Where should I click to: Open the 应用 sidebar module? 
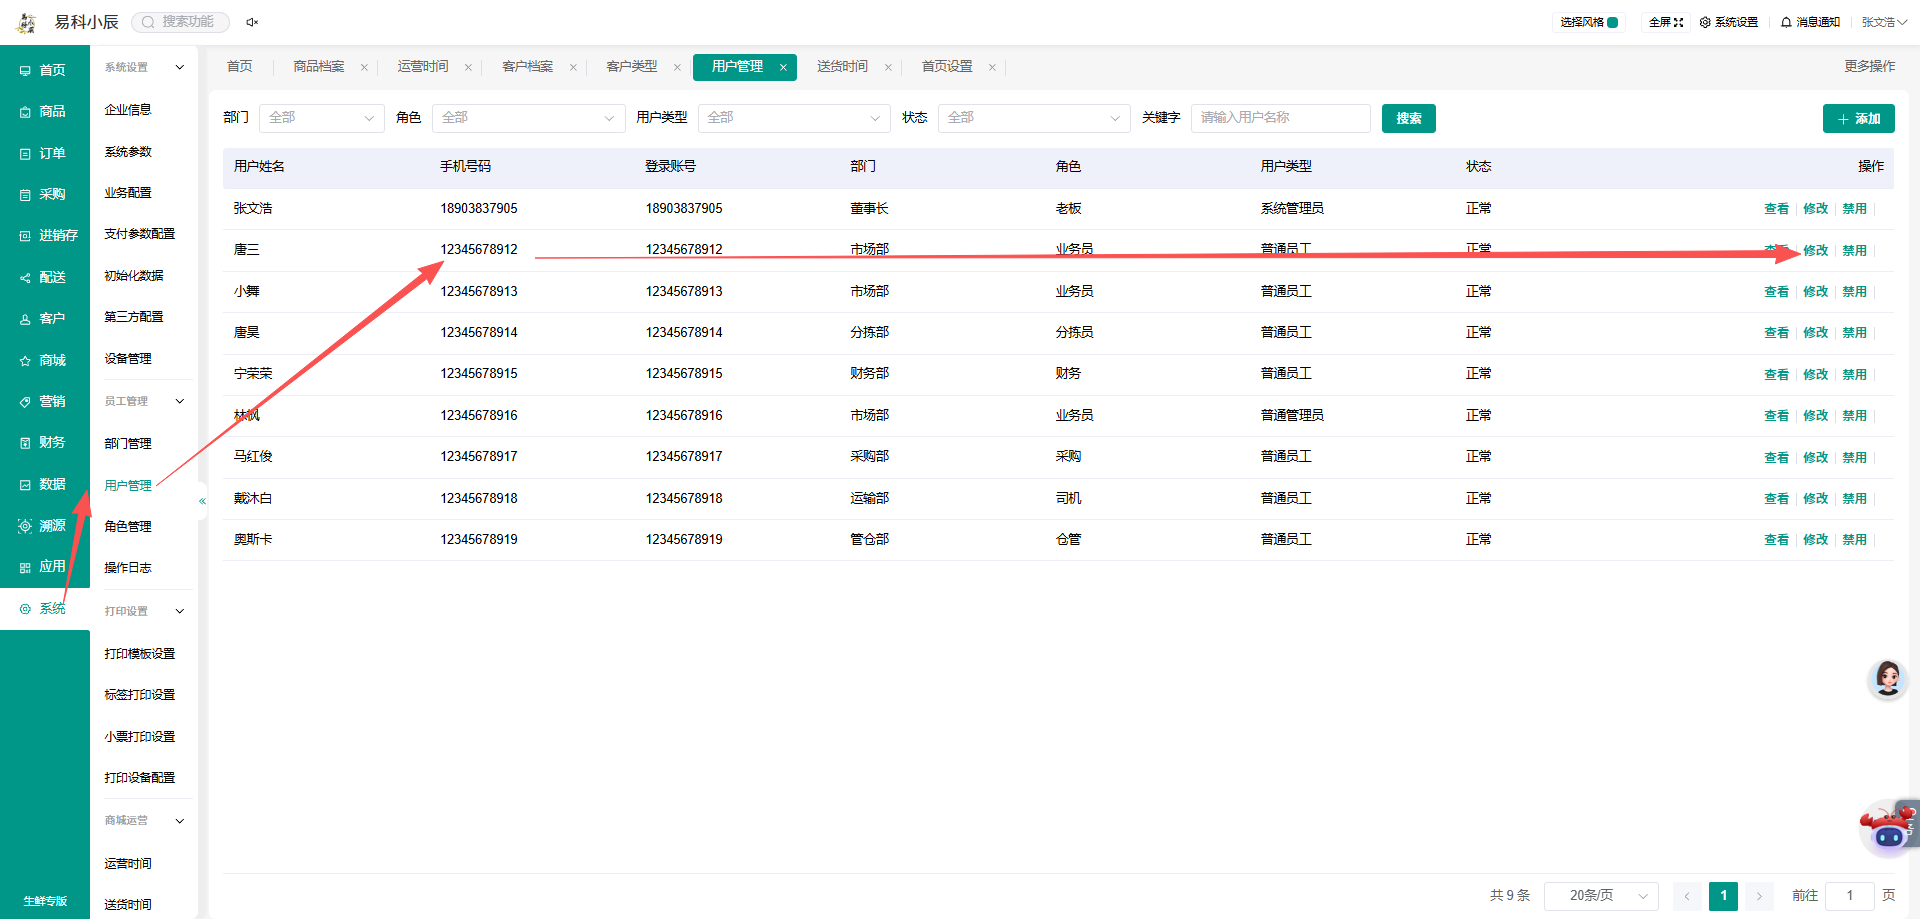pyautogui.click(x=44, y=567)
